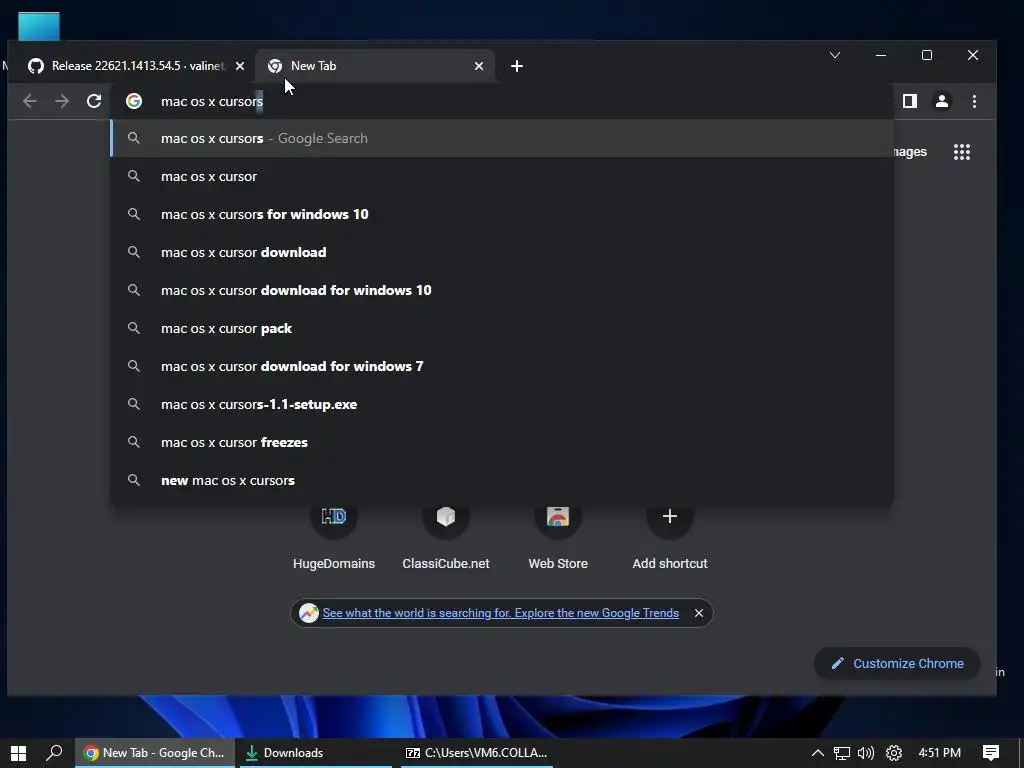Select 'mac os x cursors for windows 10'
Image resolution: width=1024 pixels, height=768 pixels.
(x=502, y=214)
